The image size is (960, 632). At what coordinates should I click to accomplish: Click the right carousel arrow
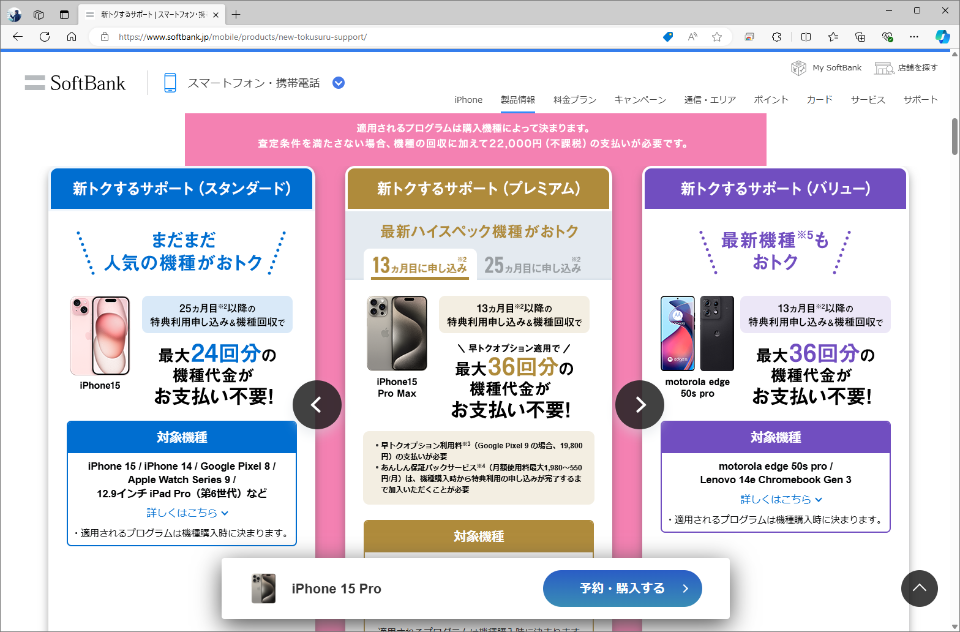(639, 404)
